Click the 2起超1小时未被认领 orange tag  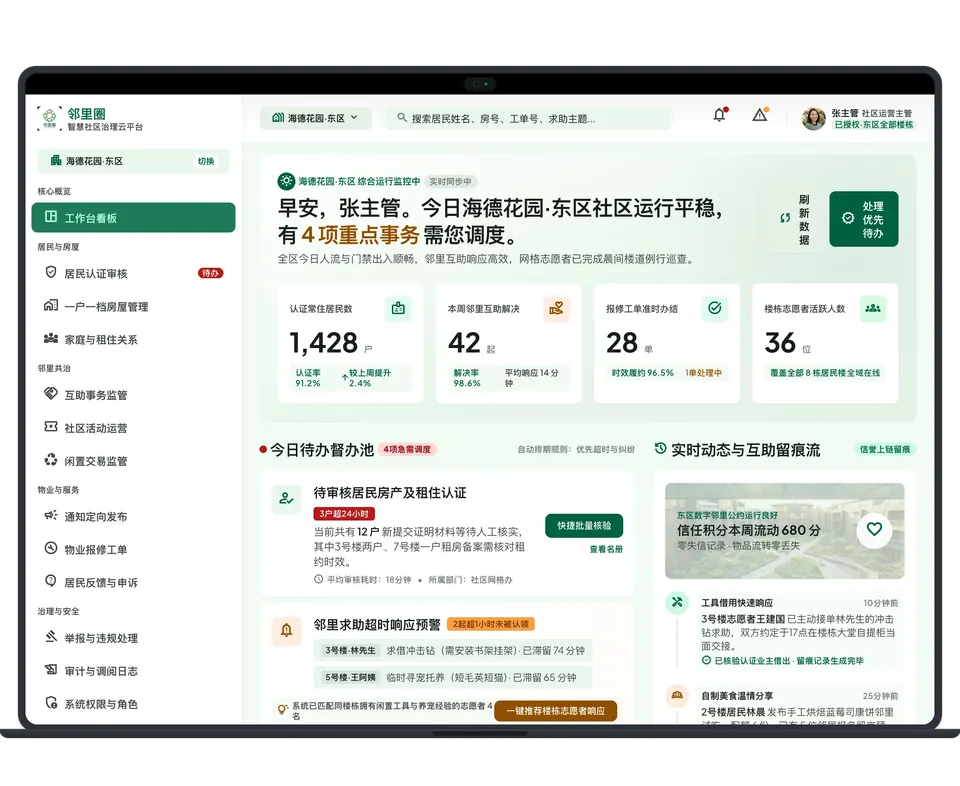tap(491, 624)
